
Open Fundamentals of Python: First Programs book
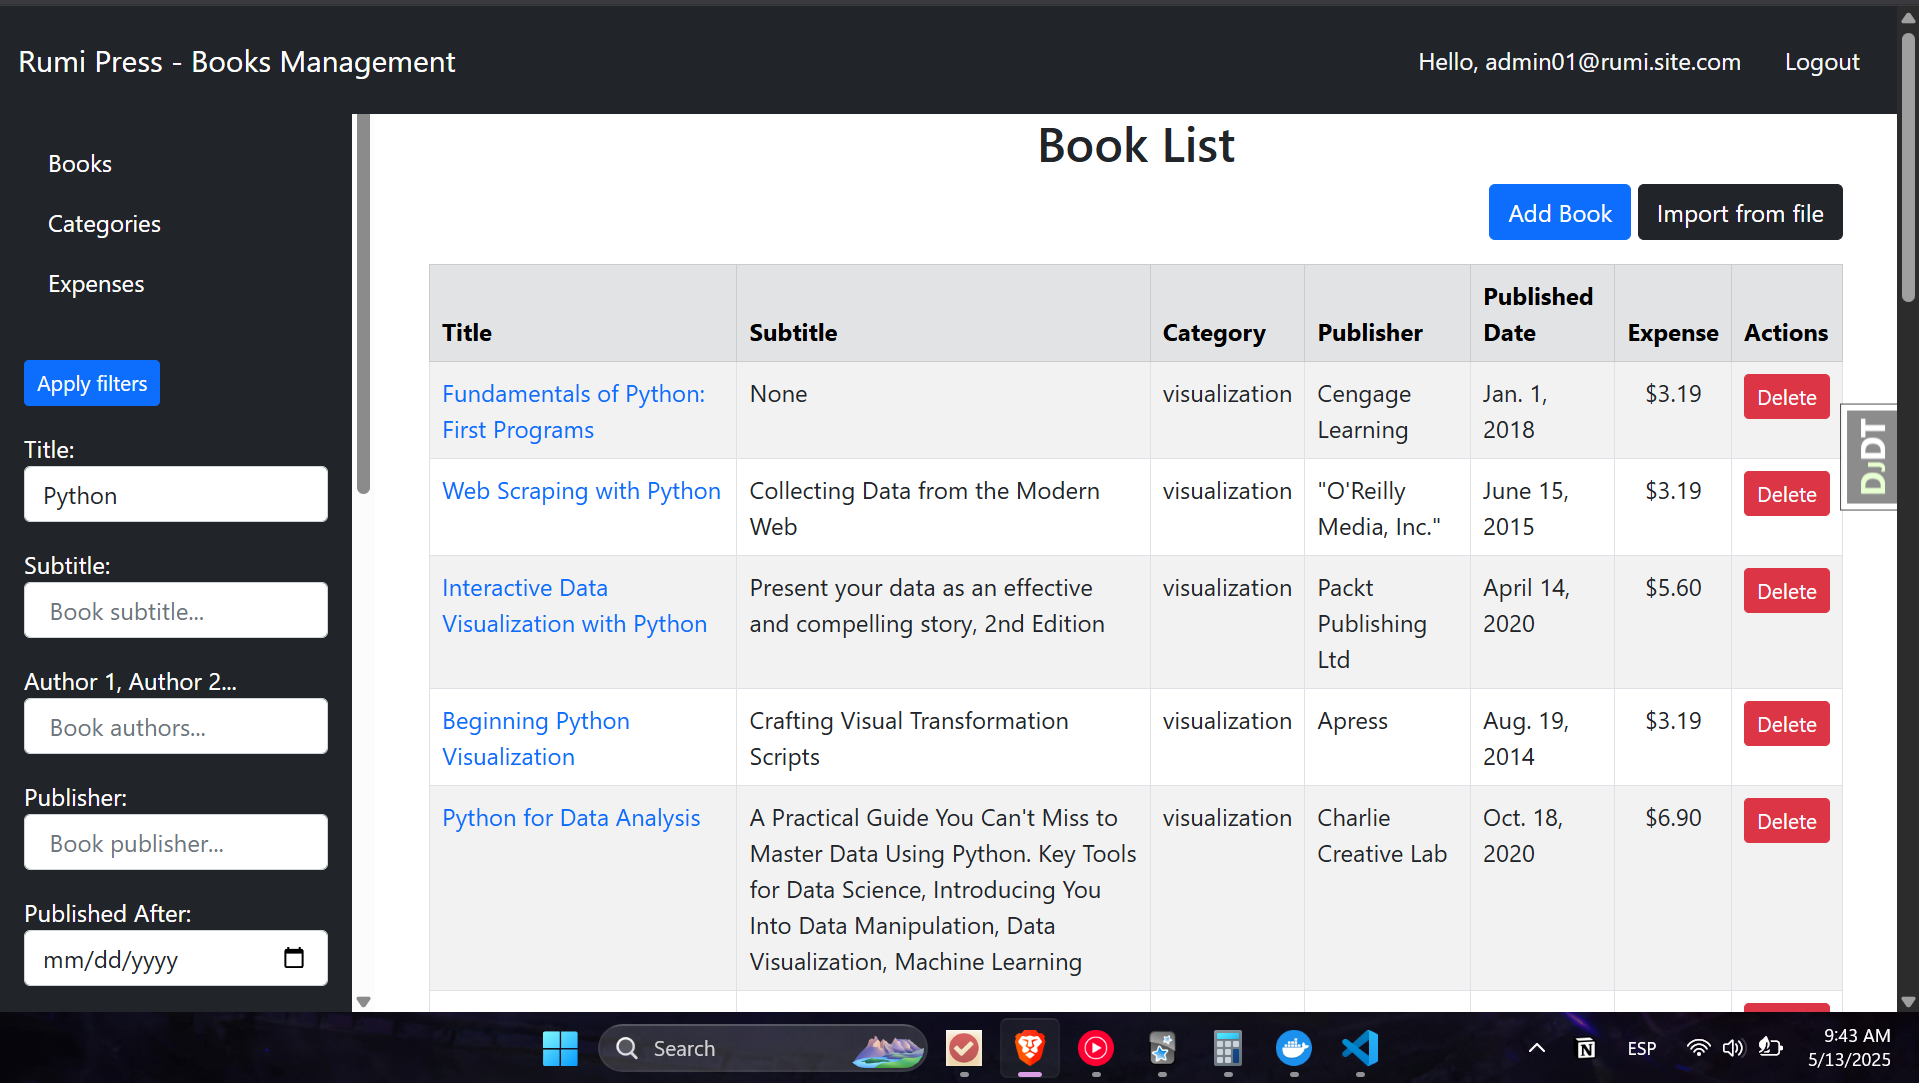pyautogui.click(x=573, y=412)
